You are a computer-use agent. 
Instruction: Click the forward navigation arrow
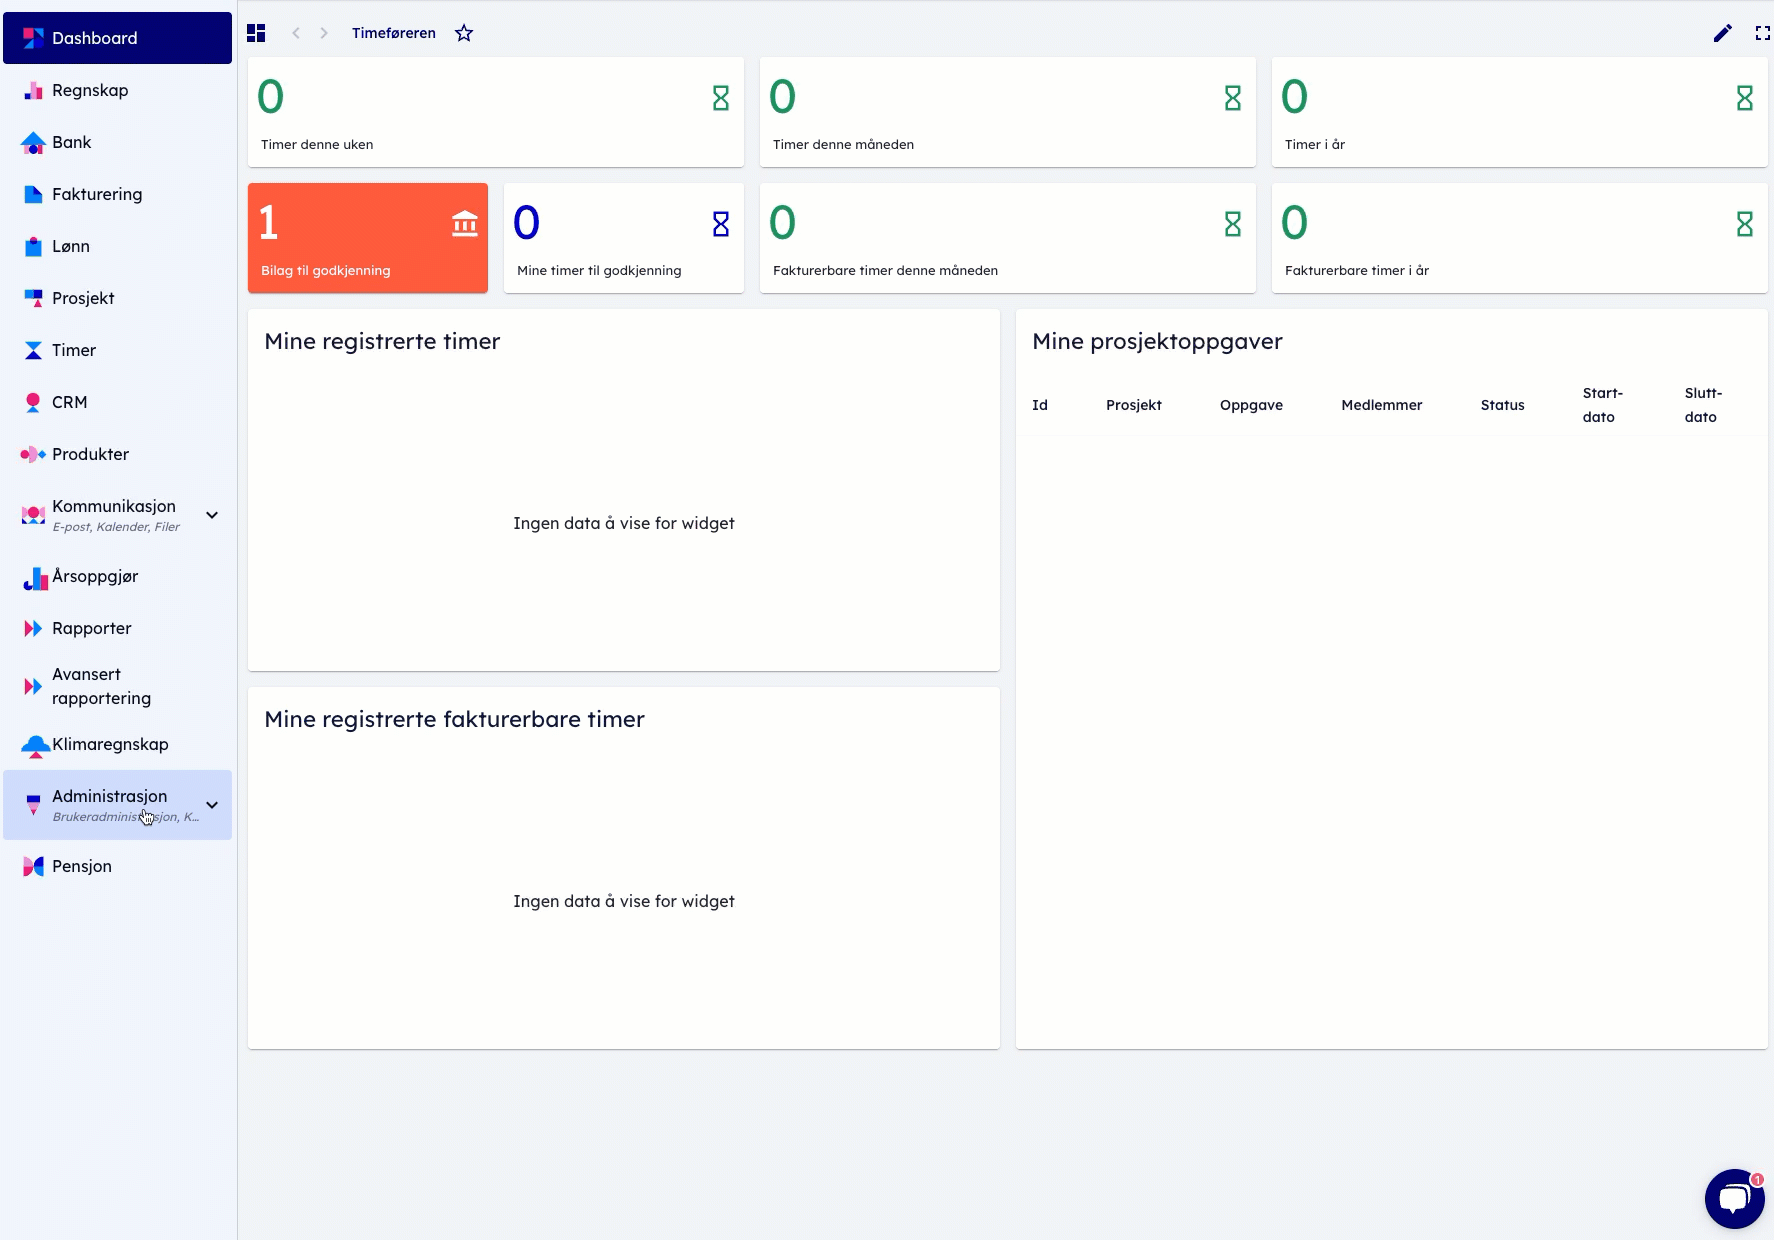pos(324,33)
